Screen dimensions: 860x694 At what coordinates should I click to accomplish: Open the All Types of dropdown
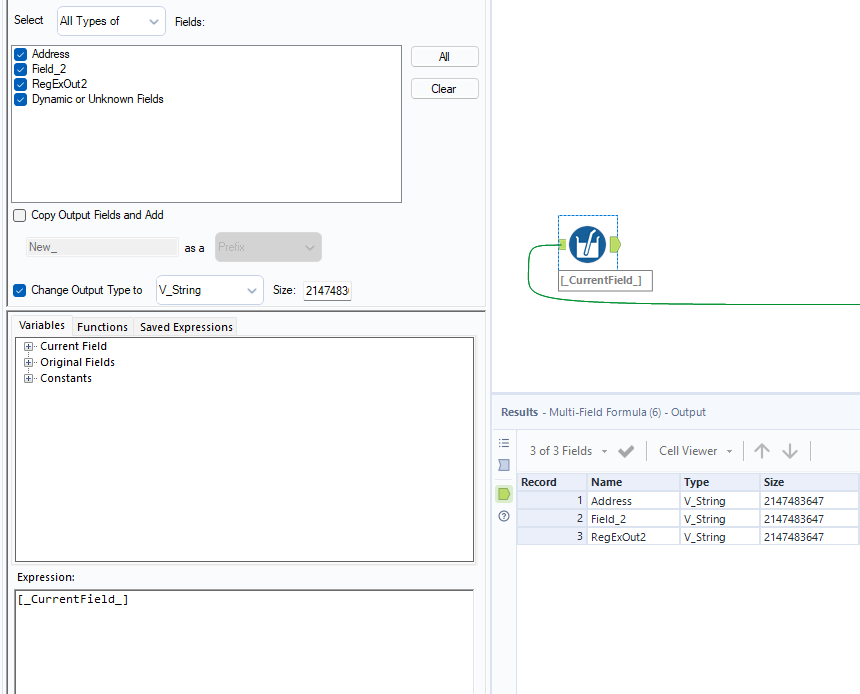coord(110,20)
